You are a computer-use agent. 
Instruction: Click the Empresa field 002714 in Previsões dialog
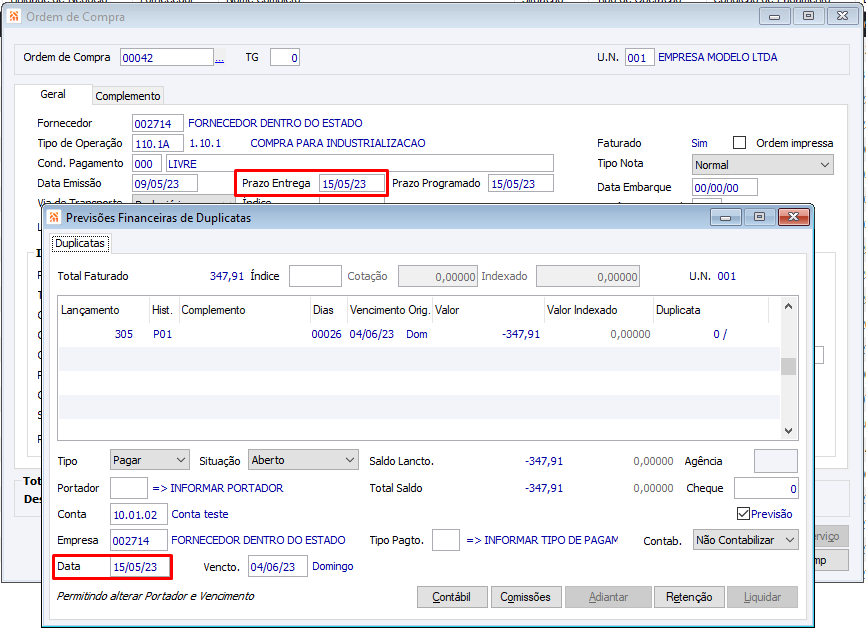click(x=139, y=540)
